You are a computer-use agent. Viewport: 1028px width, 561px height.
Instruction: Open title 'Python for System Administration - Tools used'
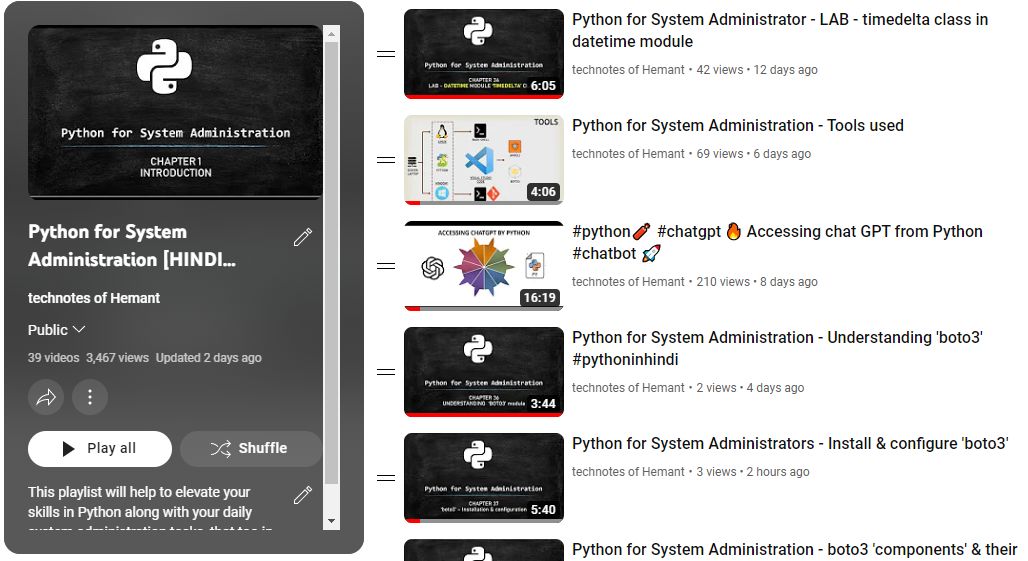(738, 126)
